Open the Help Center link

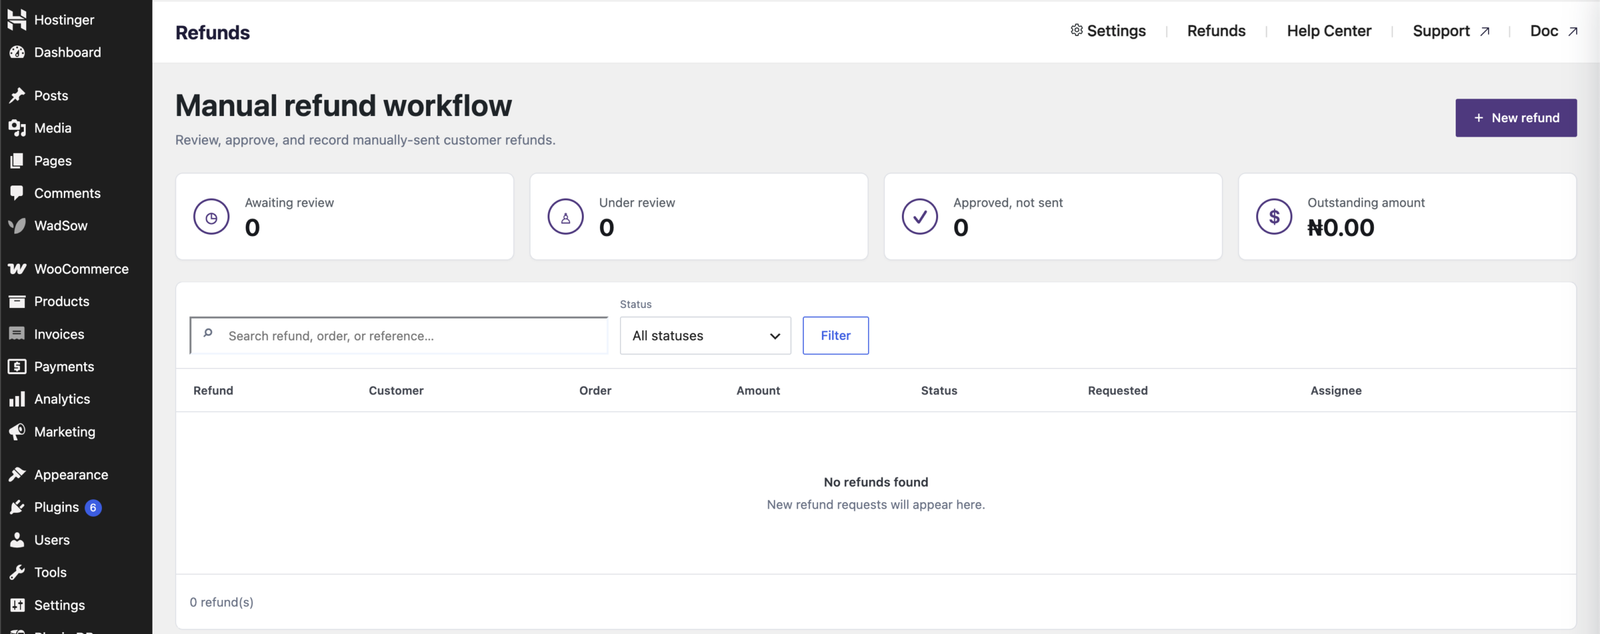(1329, 31)
